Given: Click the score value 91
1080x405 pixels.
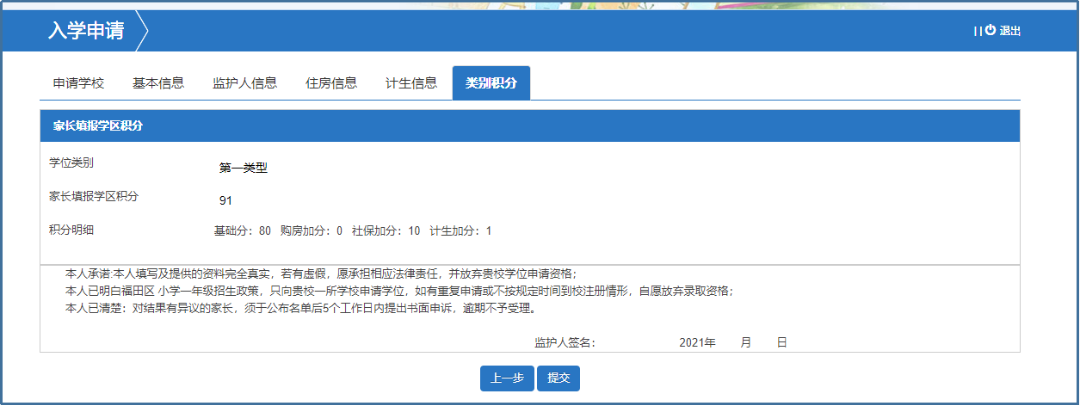Looking at the screenshot, I should pyautogui.click(x=225, y=200).
